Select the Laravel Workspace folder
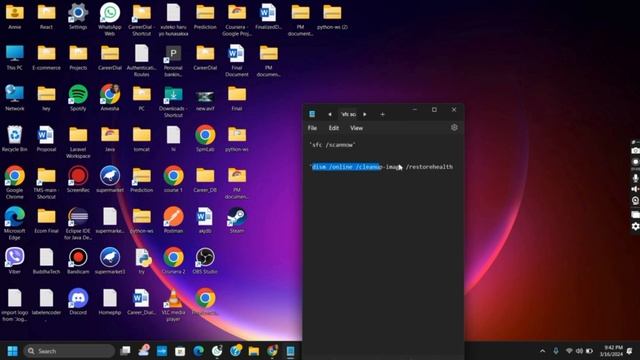 tap(78, 142)
